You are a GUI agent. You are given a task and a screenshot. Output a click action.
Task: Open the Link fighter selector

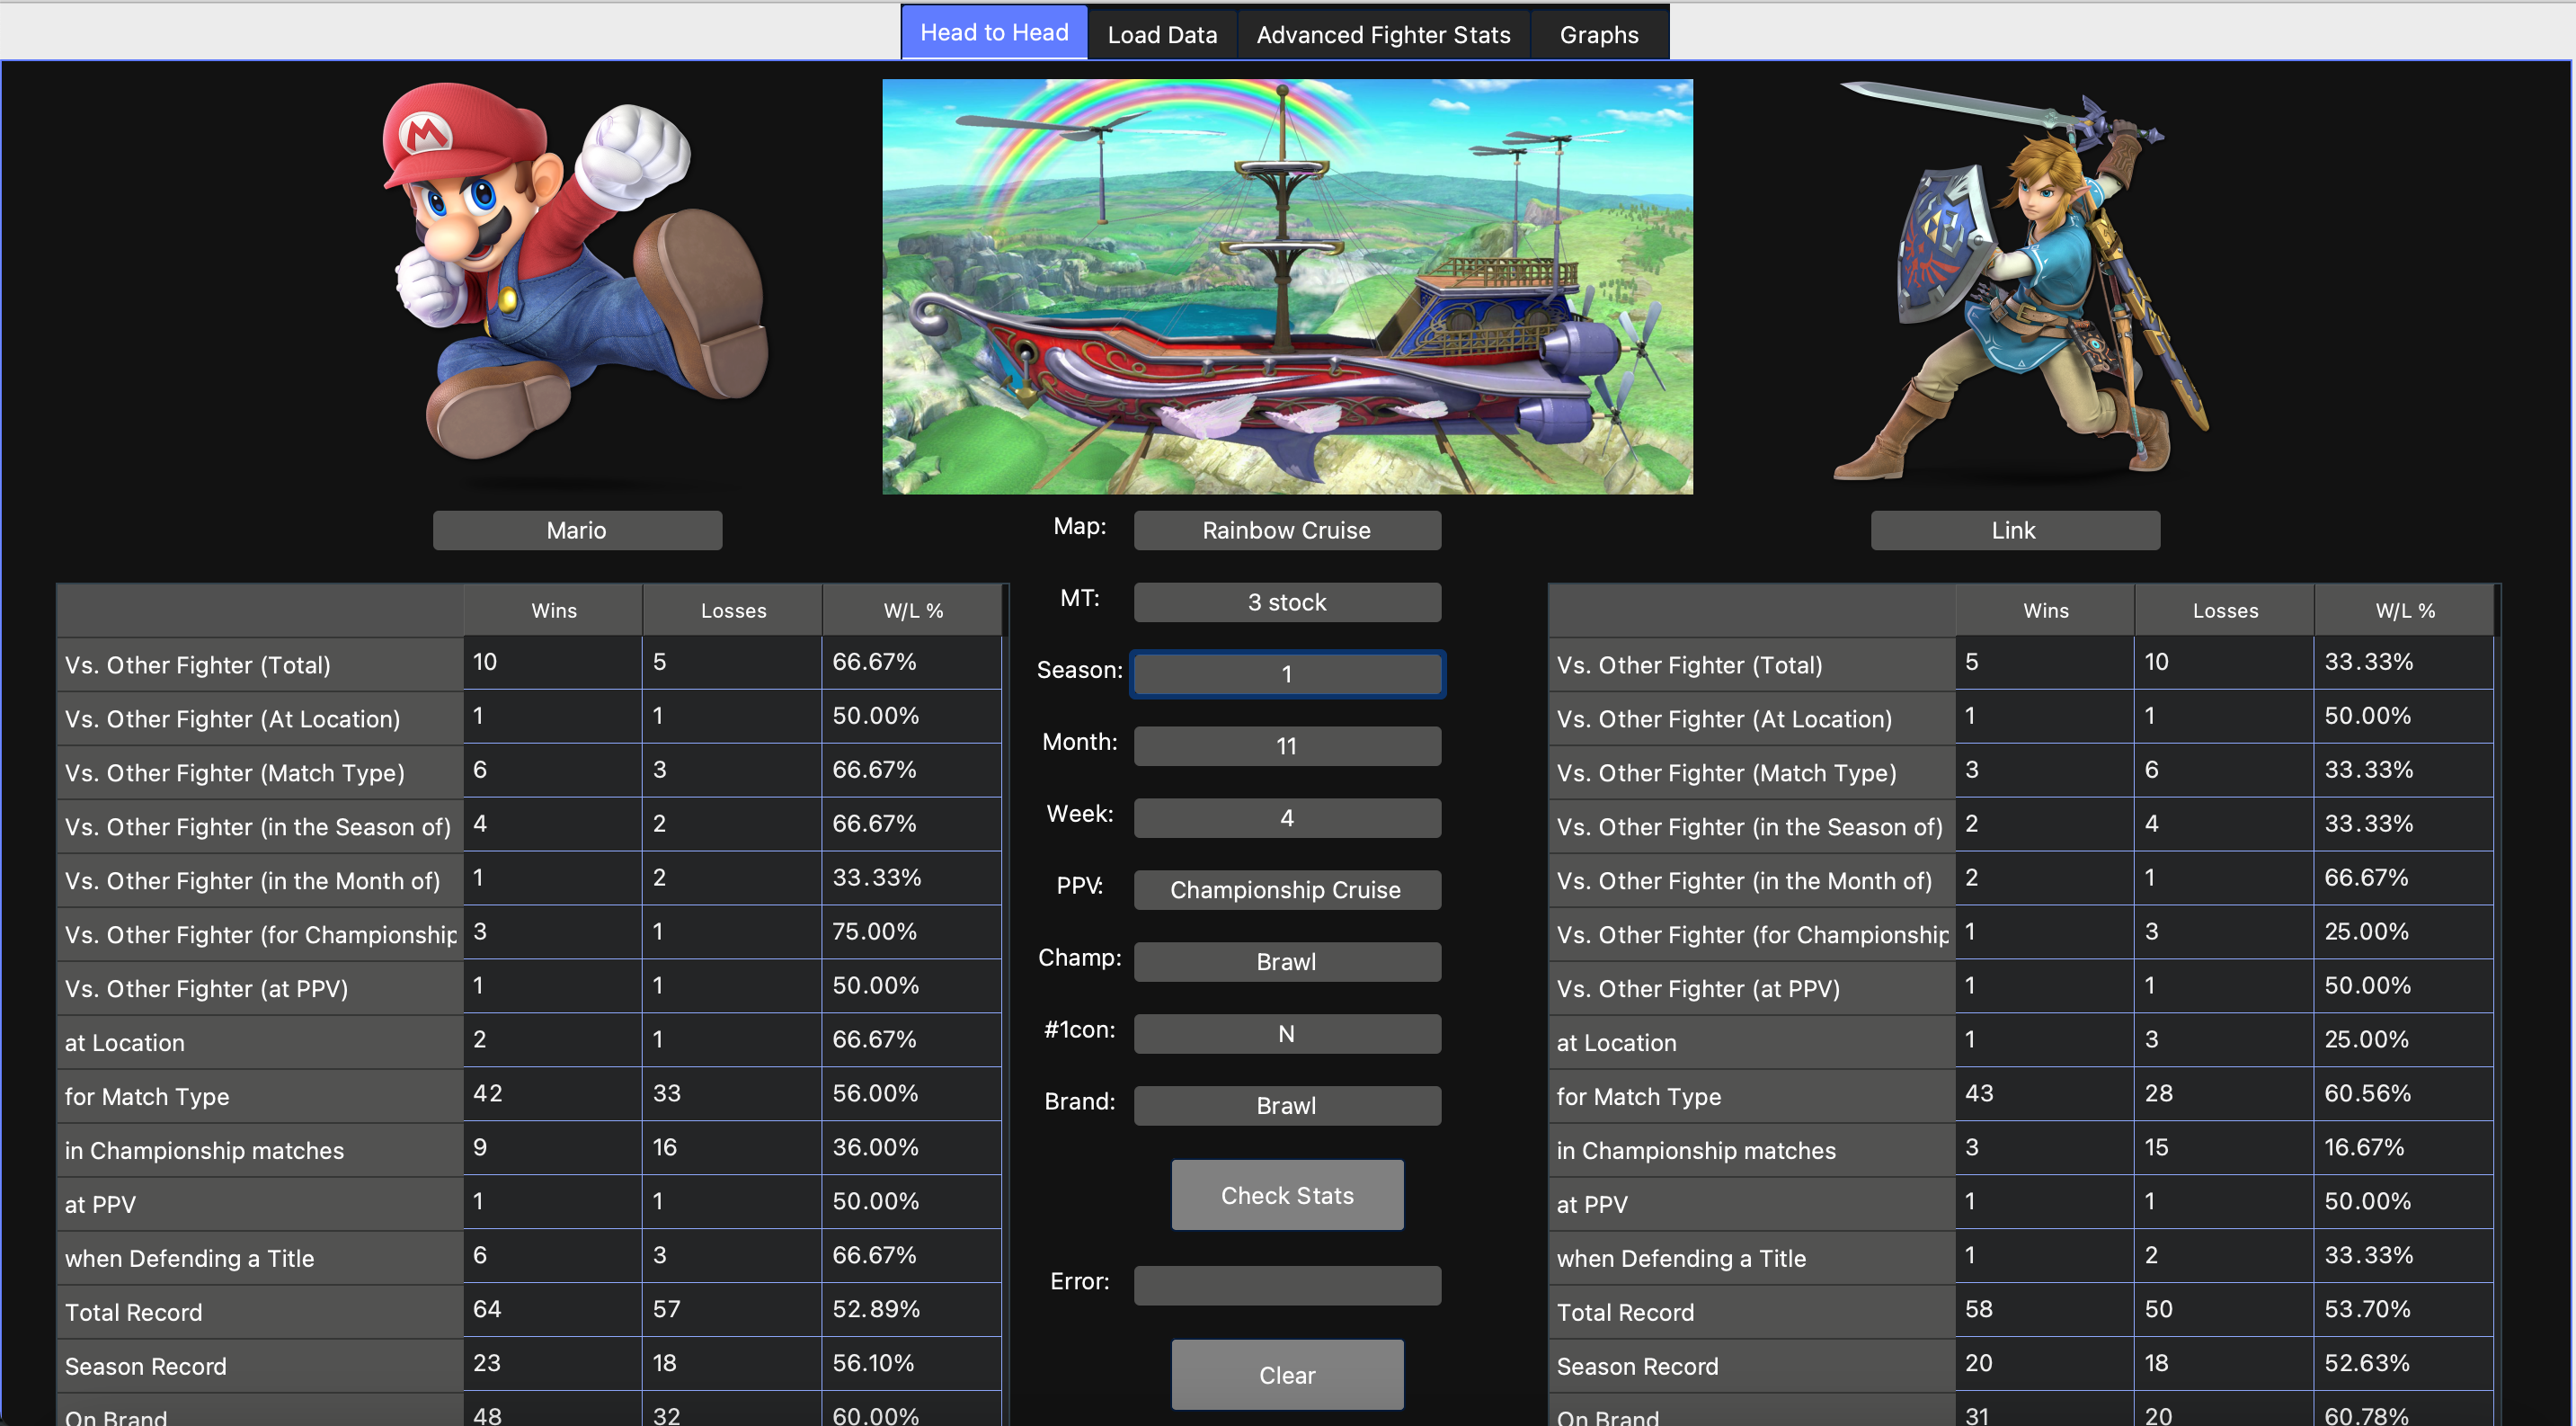point(2014,530)
